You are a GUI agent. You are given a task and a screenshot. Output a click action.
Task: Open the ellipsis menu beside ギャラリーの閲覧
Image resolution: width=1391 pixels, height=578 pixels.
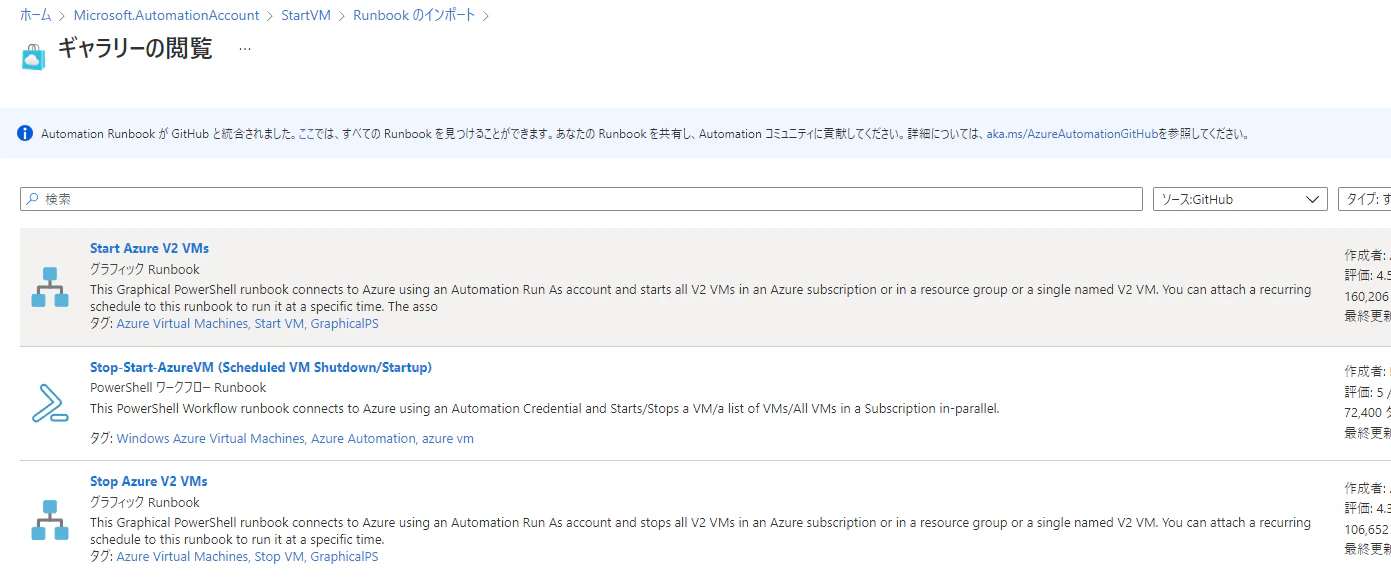click(x=245, y=49)
